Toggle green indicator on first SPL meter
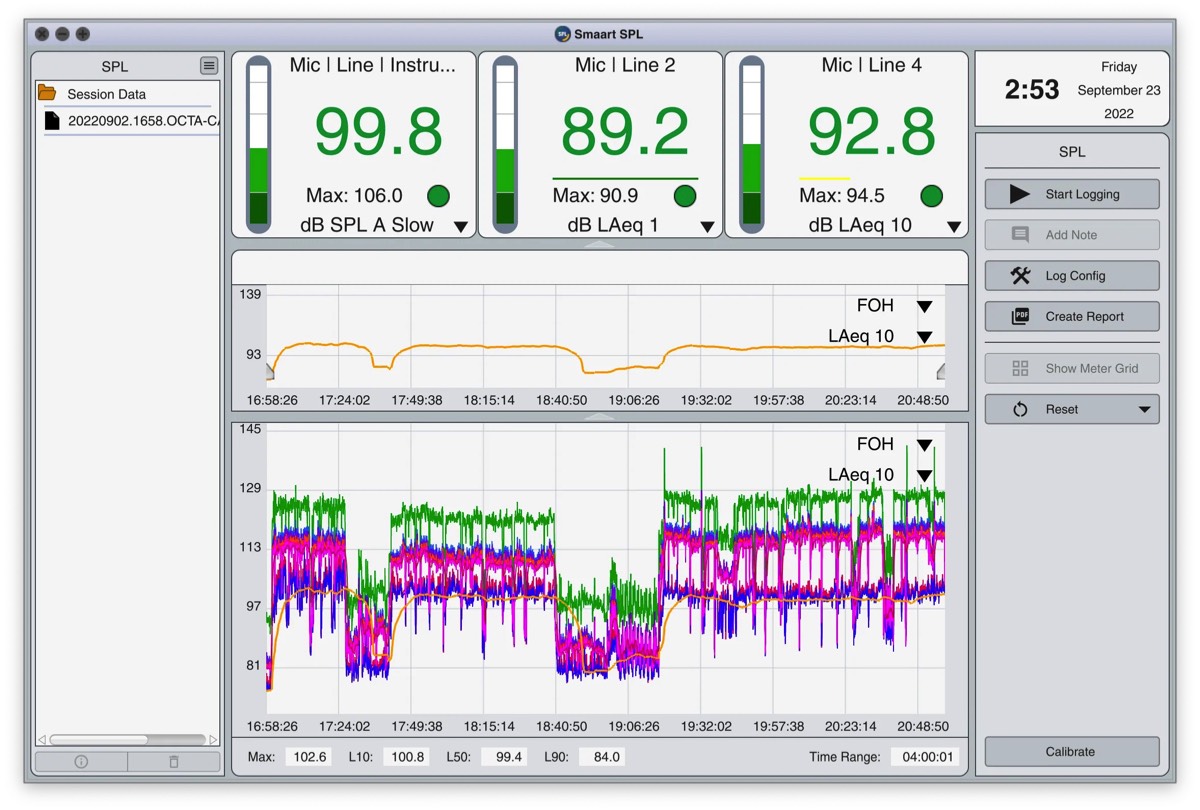This screenshot has height=810, width=1200. [438, 195]
